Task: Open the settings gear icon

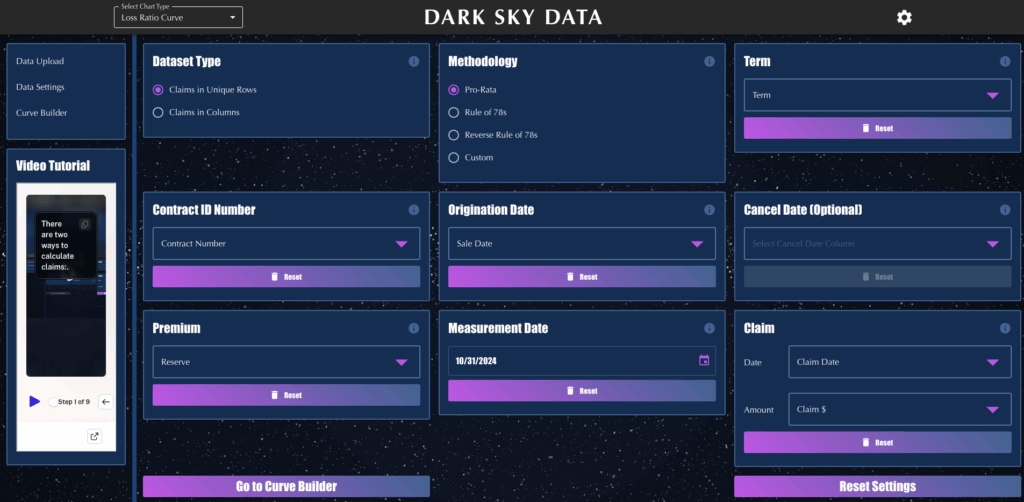Action: pyautogui.click(x=904, y=17)
